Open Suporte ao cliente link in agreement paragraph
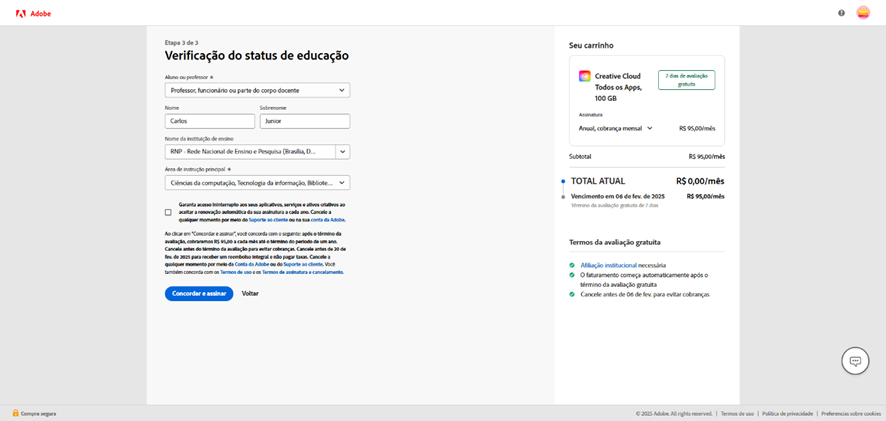 tap(303, 264)
